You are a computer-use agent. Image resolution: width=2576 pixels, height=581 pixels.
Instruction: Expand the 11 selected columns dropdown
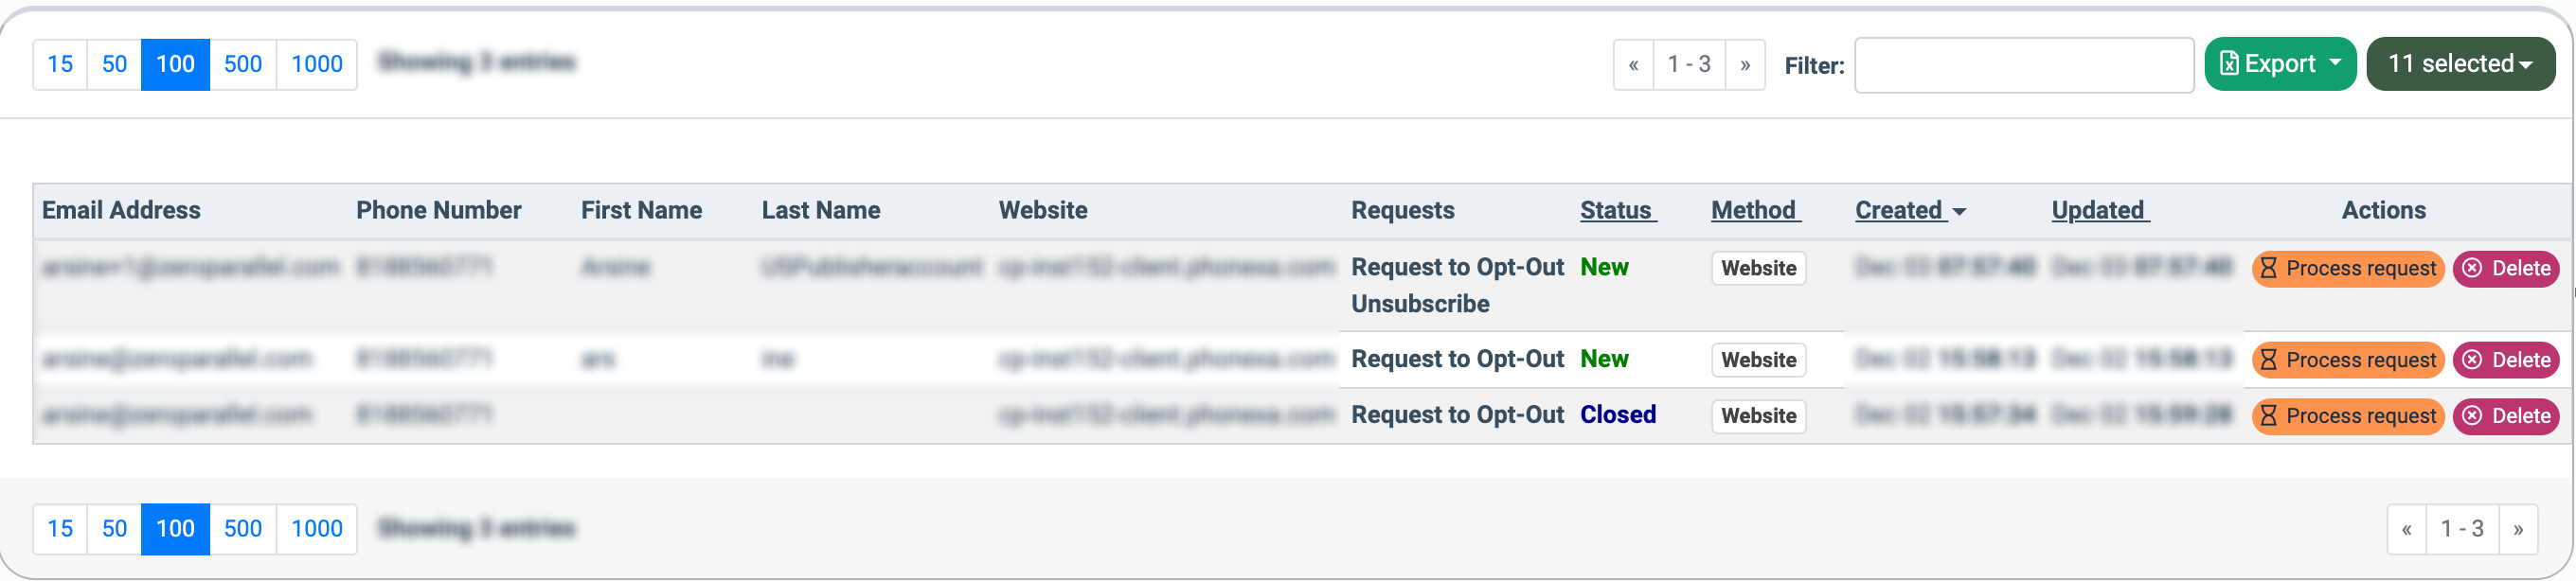pos(2526,64)
